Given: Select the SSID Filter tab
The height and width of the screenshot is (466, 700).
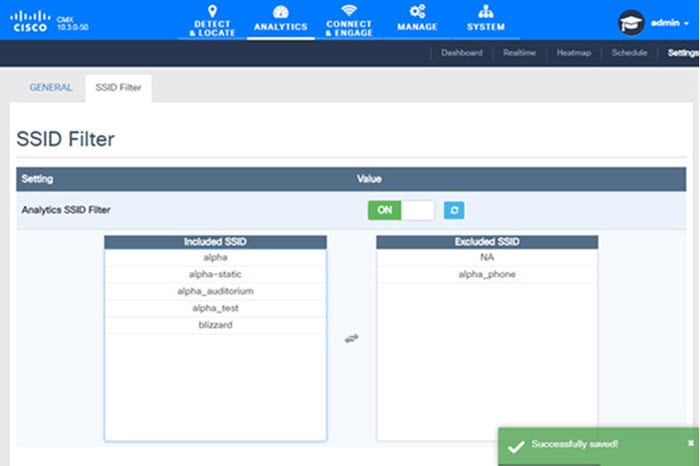Looking at the screenshot, I should tap(118, 87).
